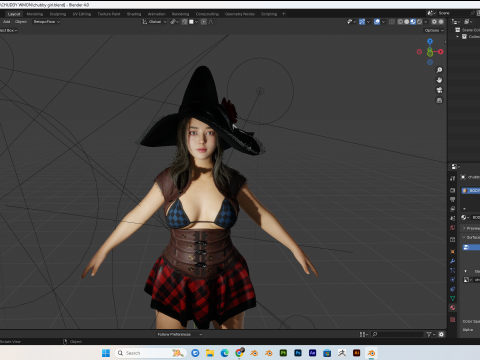Click the Z axis on navigation gizmo
The height and width of the screenshot is (360, 480).
[x=430, y=41]
